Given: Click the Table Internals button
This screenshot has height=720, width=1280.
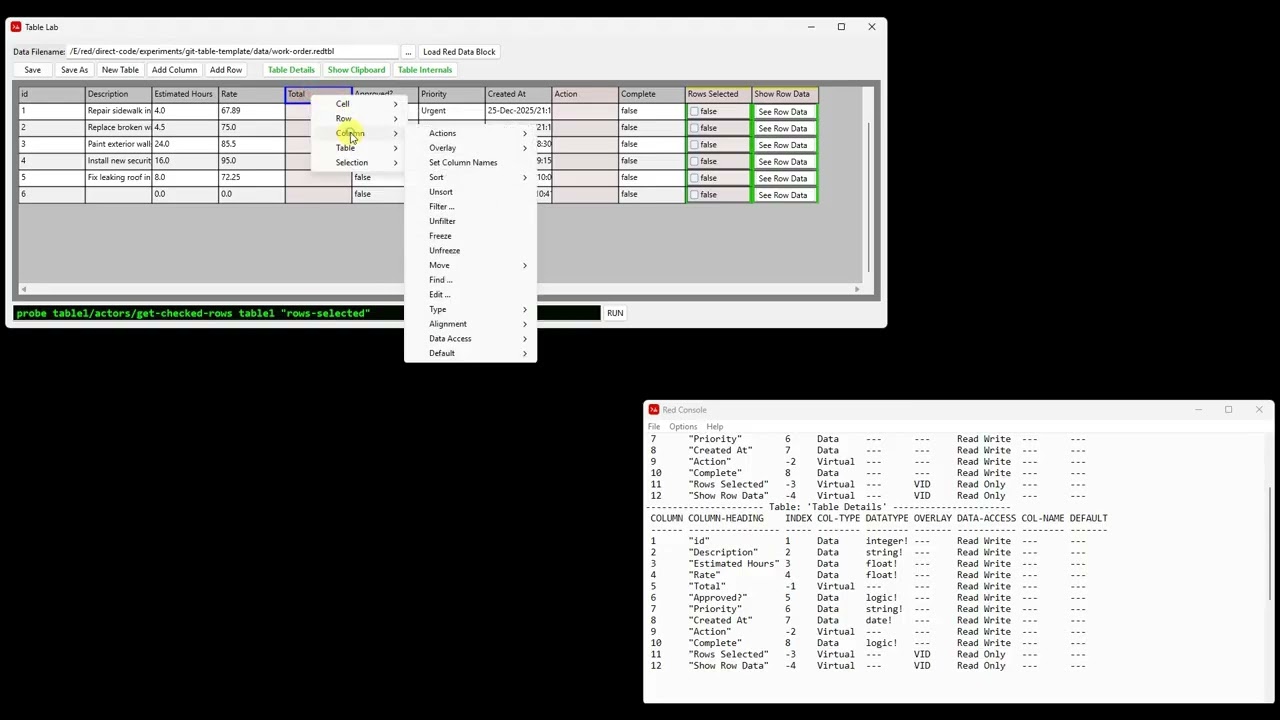Looking at the screenshot, I should [x=425, y=70].
